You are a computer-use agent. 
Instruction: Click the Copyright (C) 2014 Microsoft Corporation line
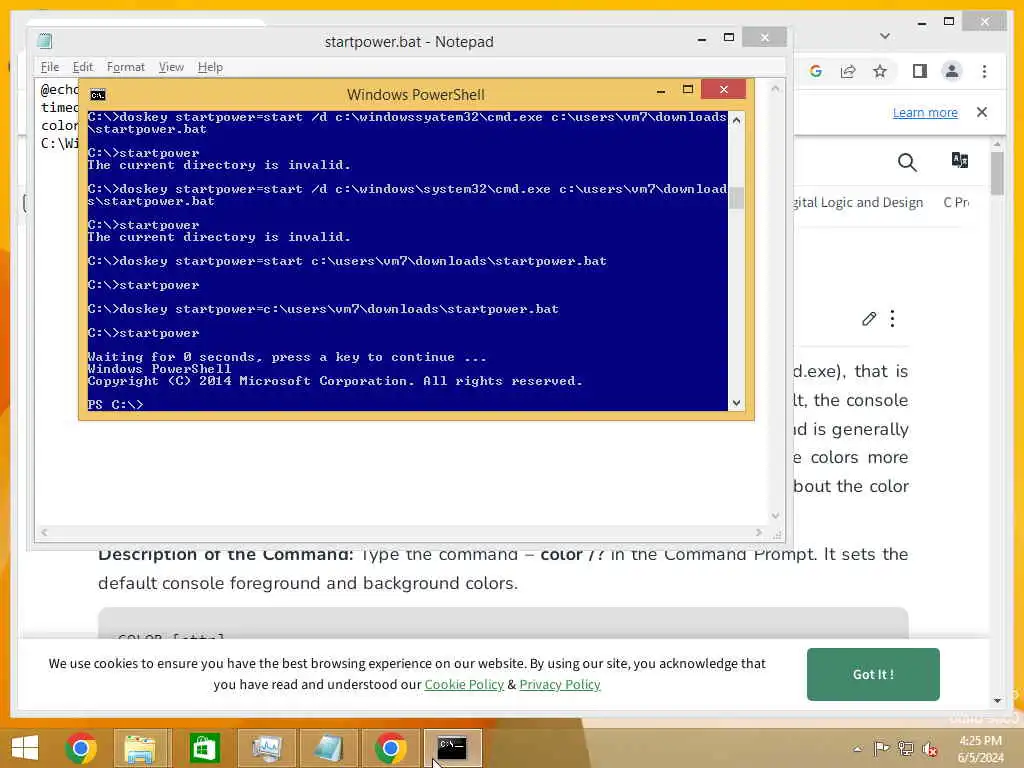334,381
